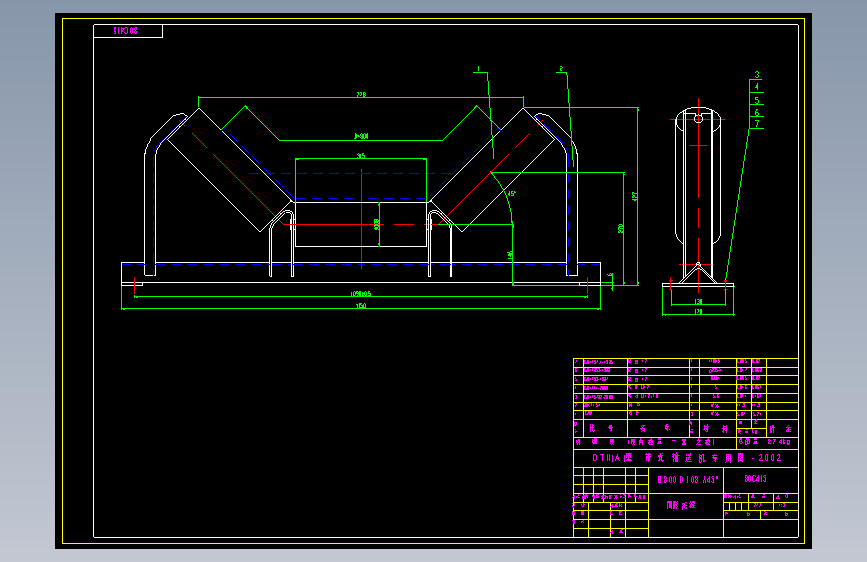
Task: Click the mirrored 80C415 label box
Action: 128,31
